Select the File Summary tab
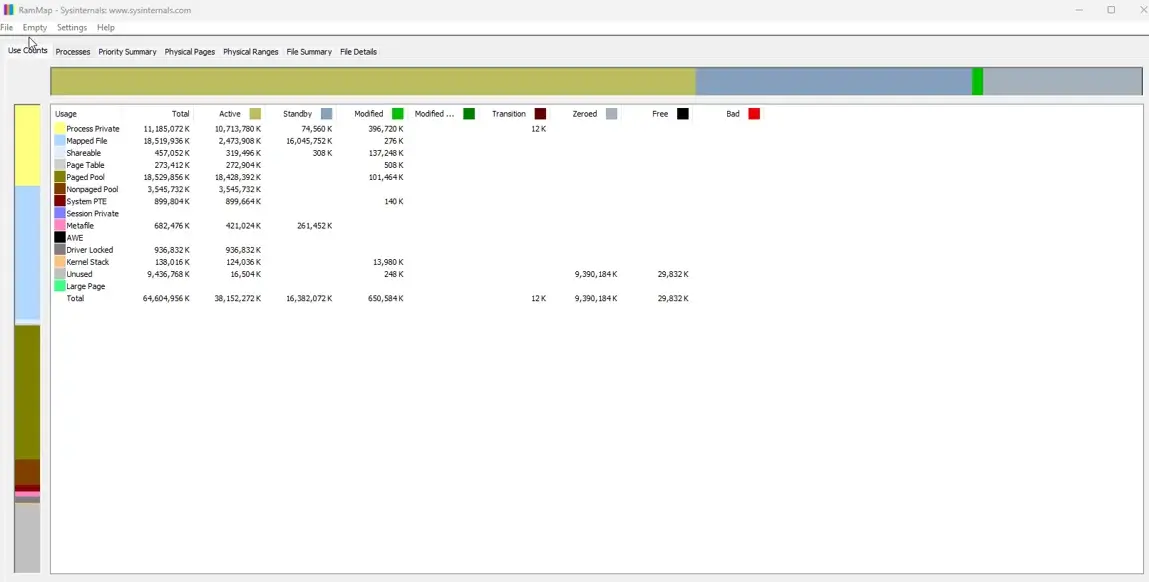Viewport: 1149px width, 582px height. (x=309, y=52)
